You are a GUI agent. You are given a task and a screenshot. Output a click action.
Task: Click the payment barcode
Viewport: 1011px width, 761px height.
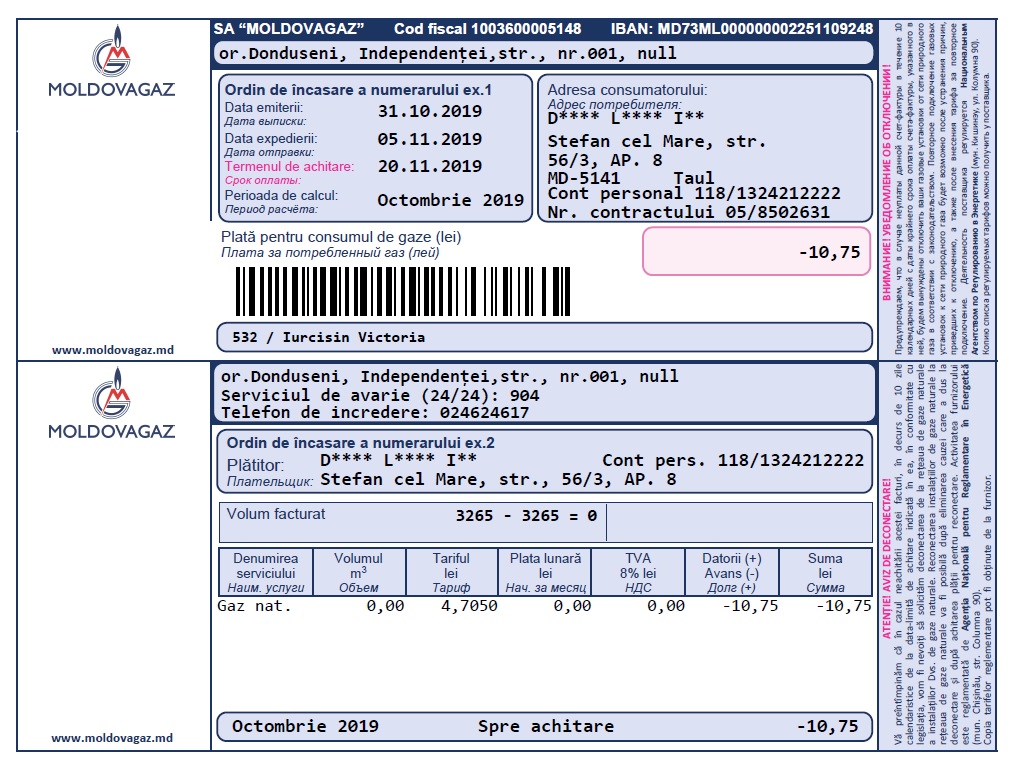(x=403, y=292)
